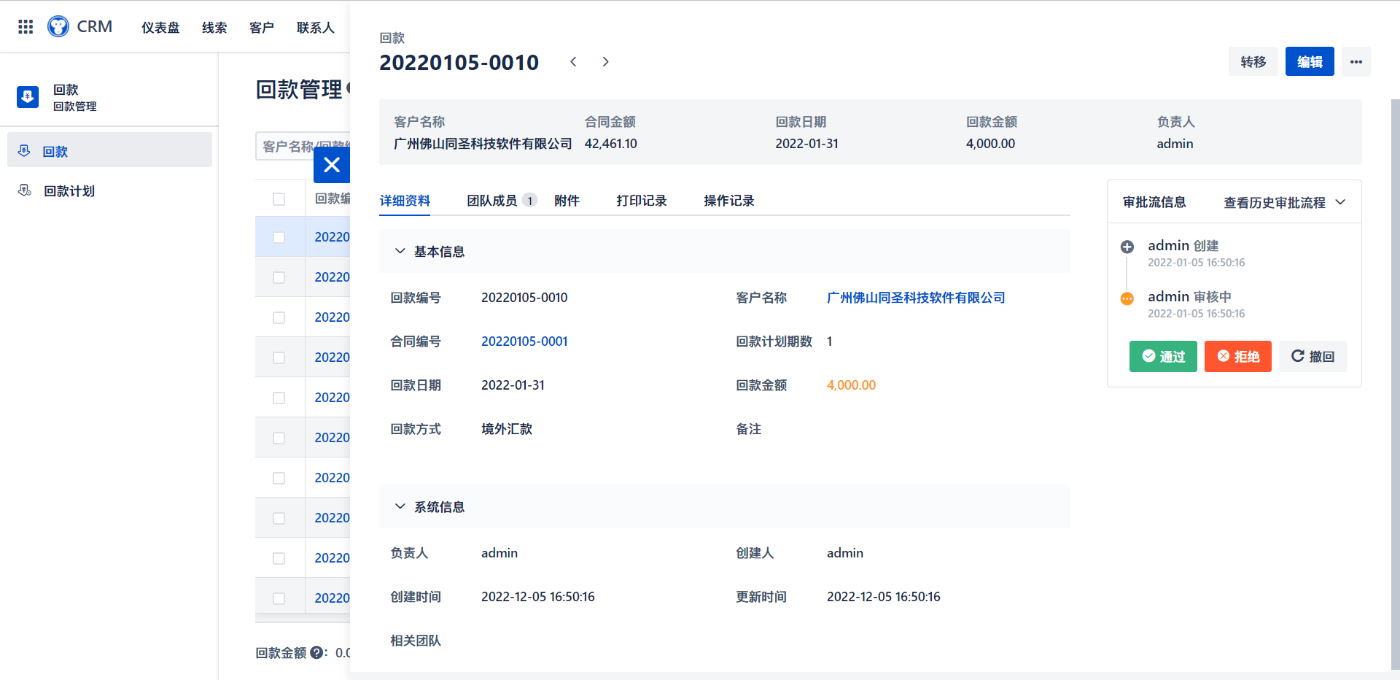Click the green 通过 approve button
Image resolution: width=1400 pixels, height=680 pixels.
1163,356
